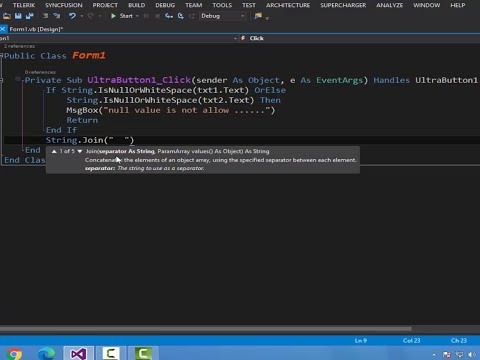Place cursor in the String.Join line
This screenshot has height=360, width=480.
pyautogui.click(x=90, y=140)
